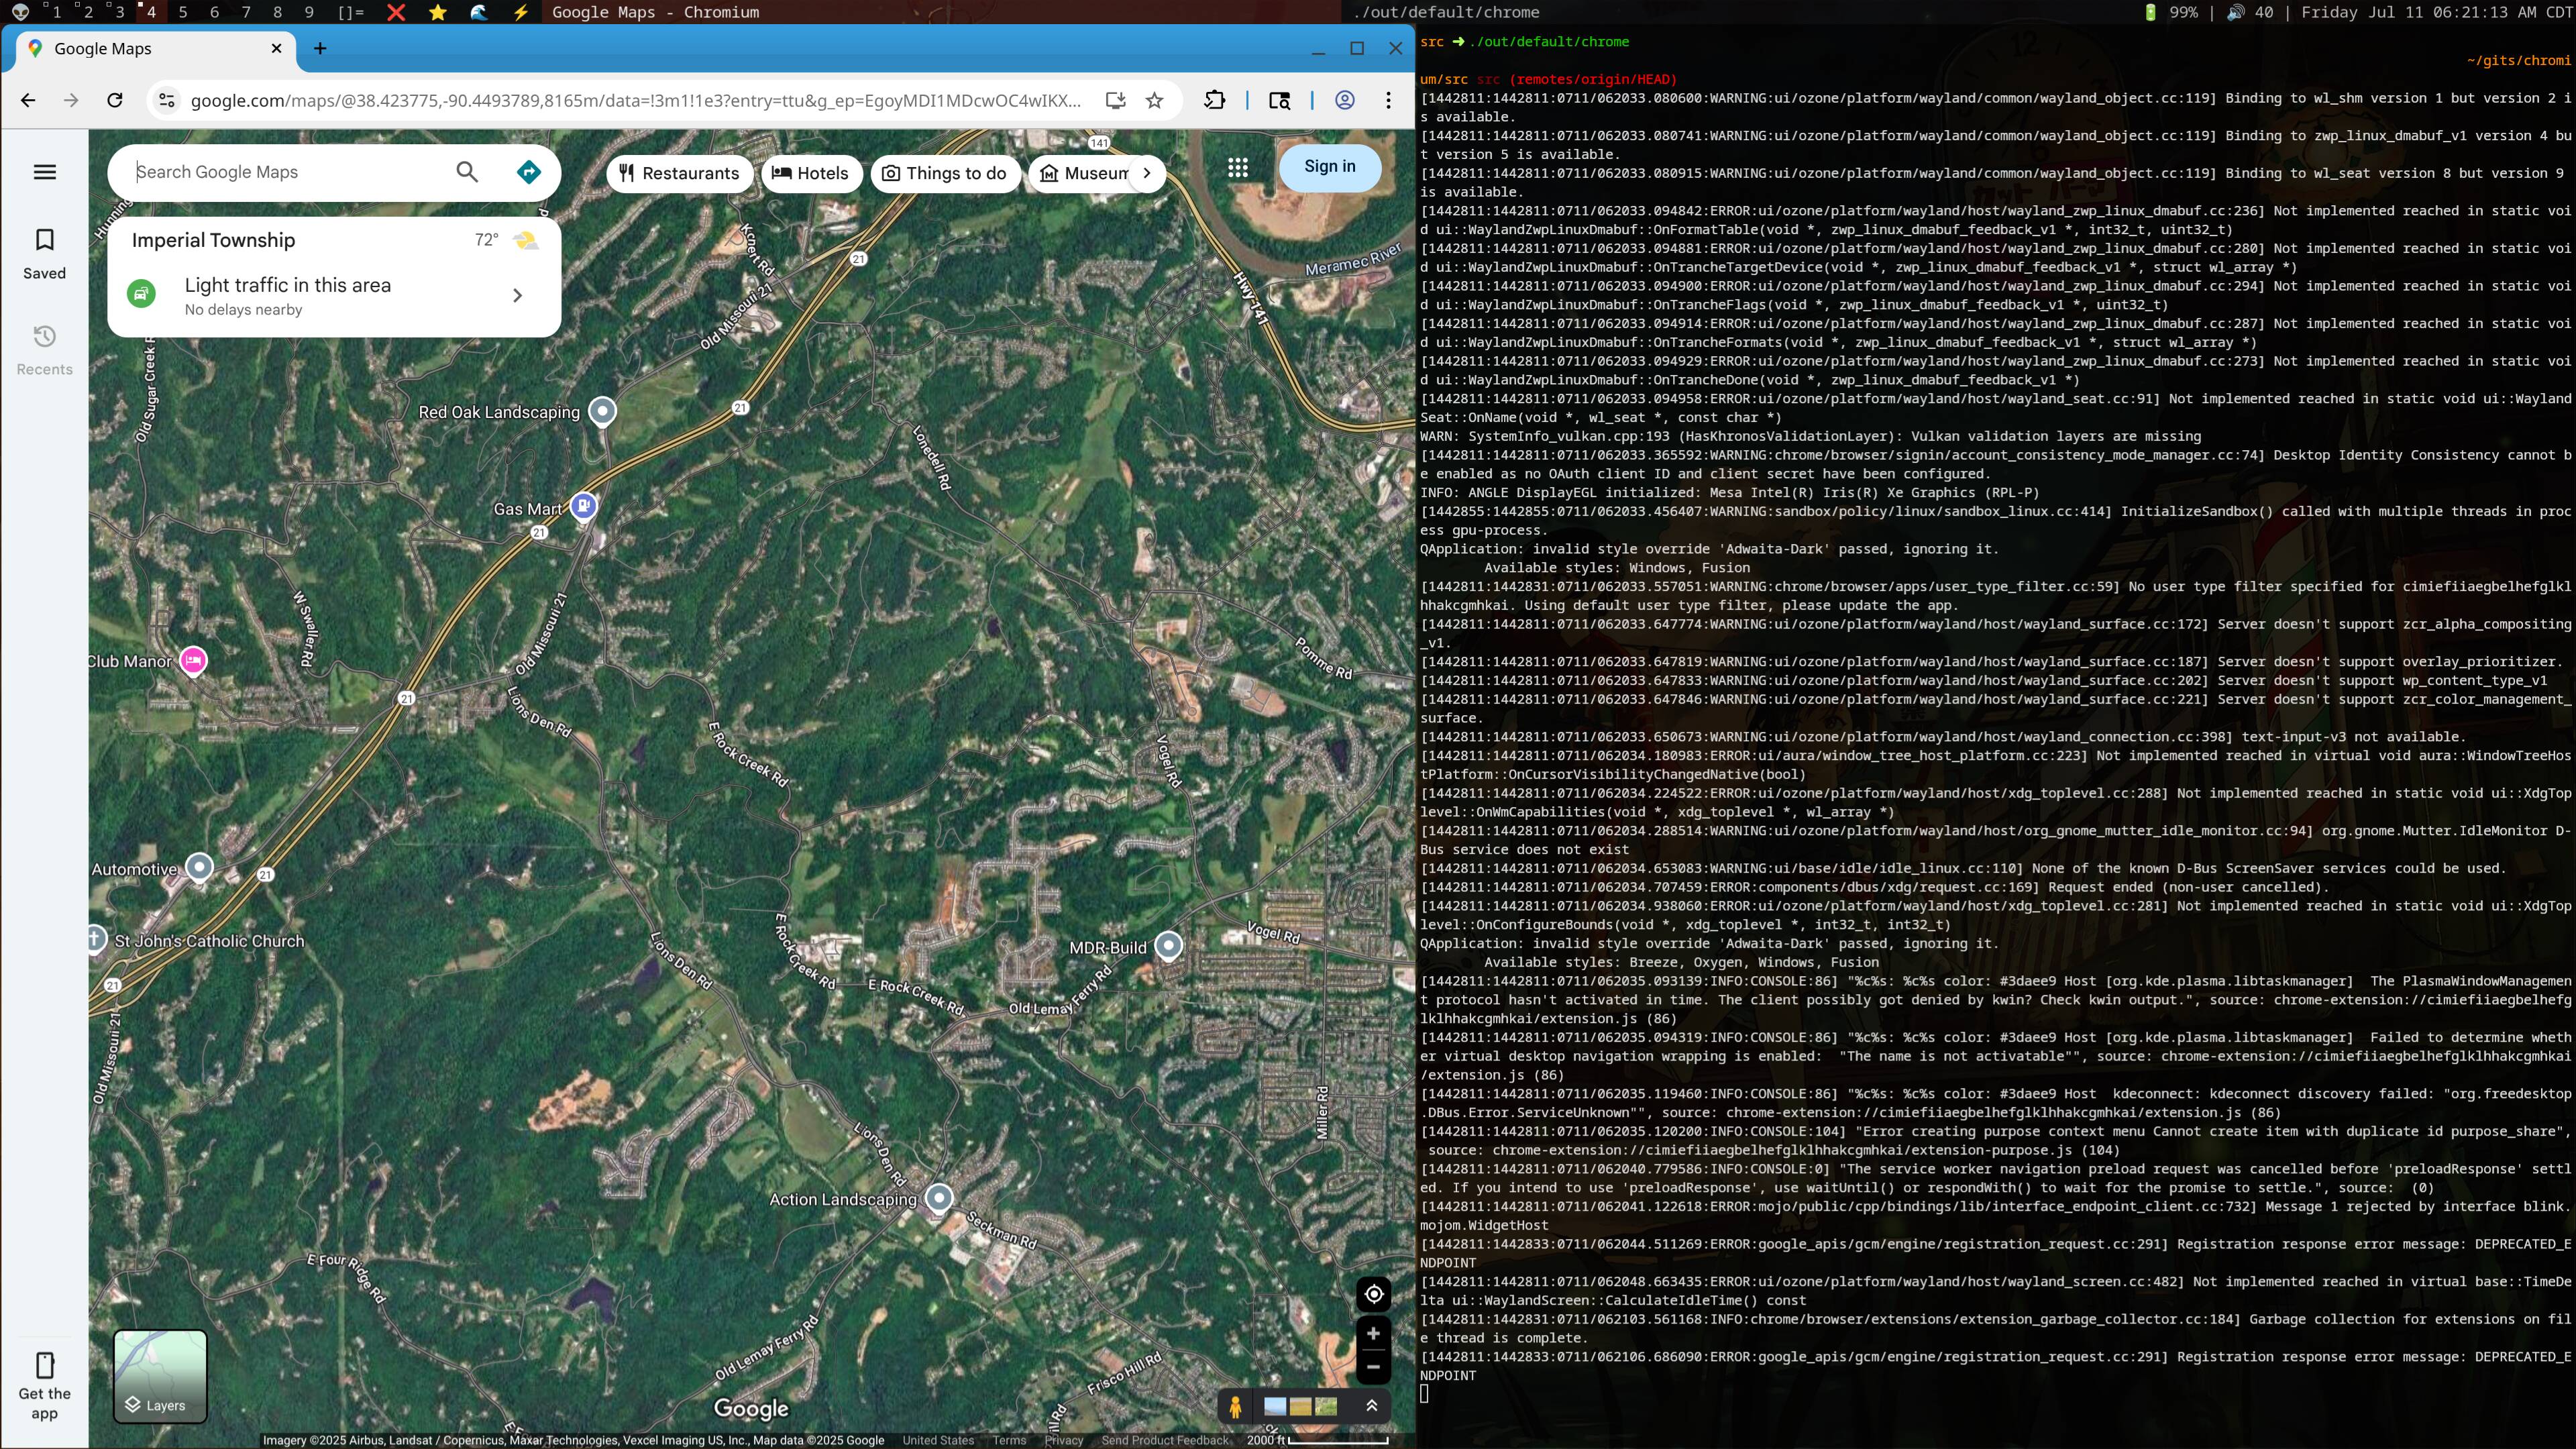Screen dimensions: 2576x1449
Task: Expand the imagery strip with double chevron
Action: [x=1371, y=1406]
